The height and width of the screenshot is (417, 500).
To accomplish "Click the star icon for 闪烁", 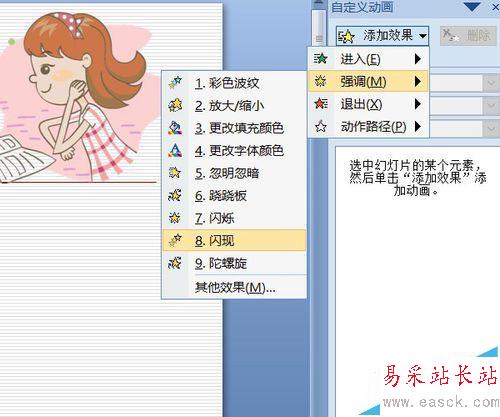I will [175, 218].
